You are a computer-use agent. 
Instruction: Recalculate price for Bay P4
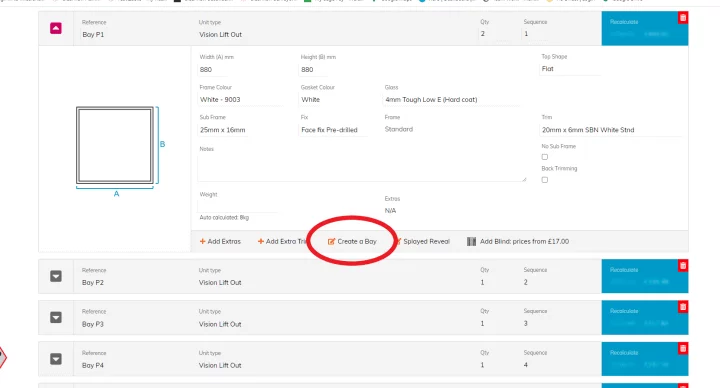tap(624, 353)
